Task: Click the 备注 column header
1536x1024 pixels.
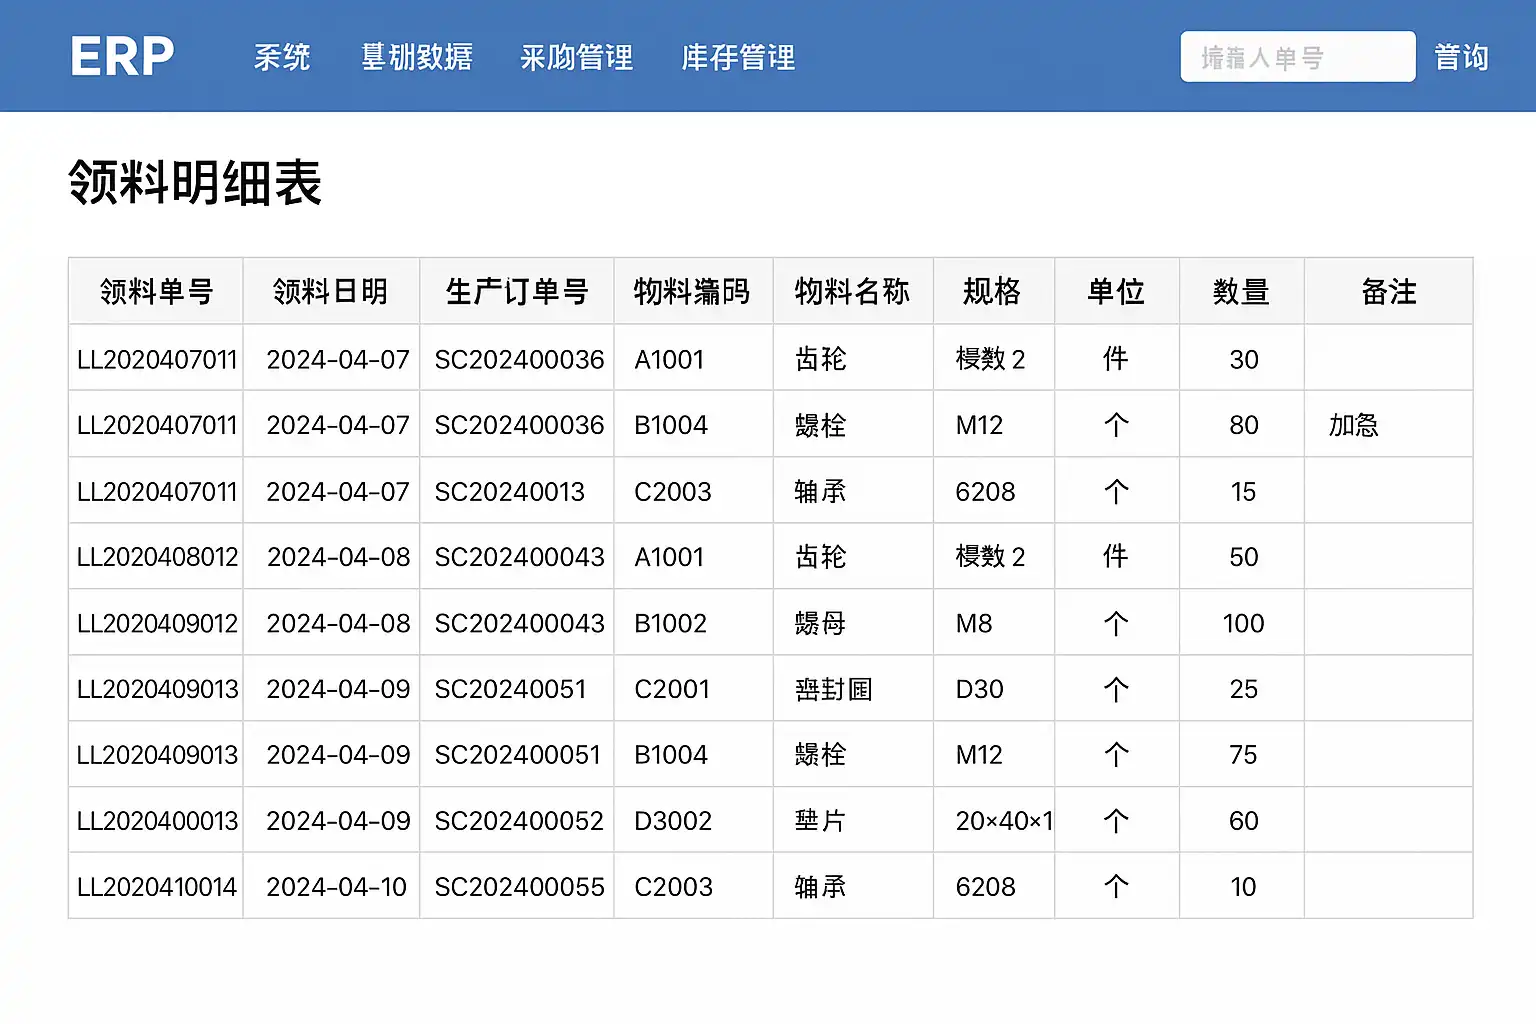Action: (x=1388, y=291)
